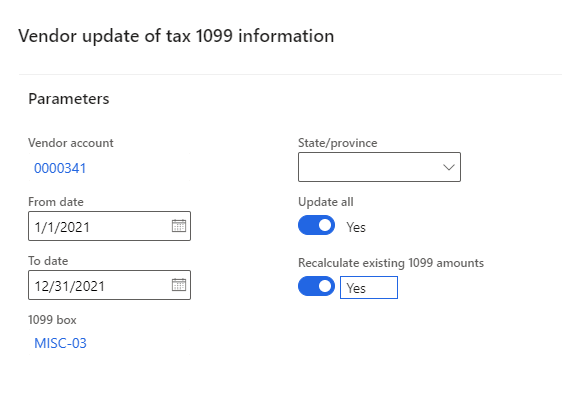This screenshot has height=408, width=562.
Task: Click the From date field showing 1/1/2021
Action: click(109, 226)
